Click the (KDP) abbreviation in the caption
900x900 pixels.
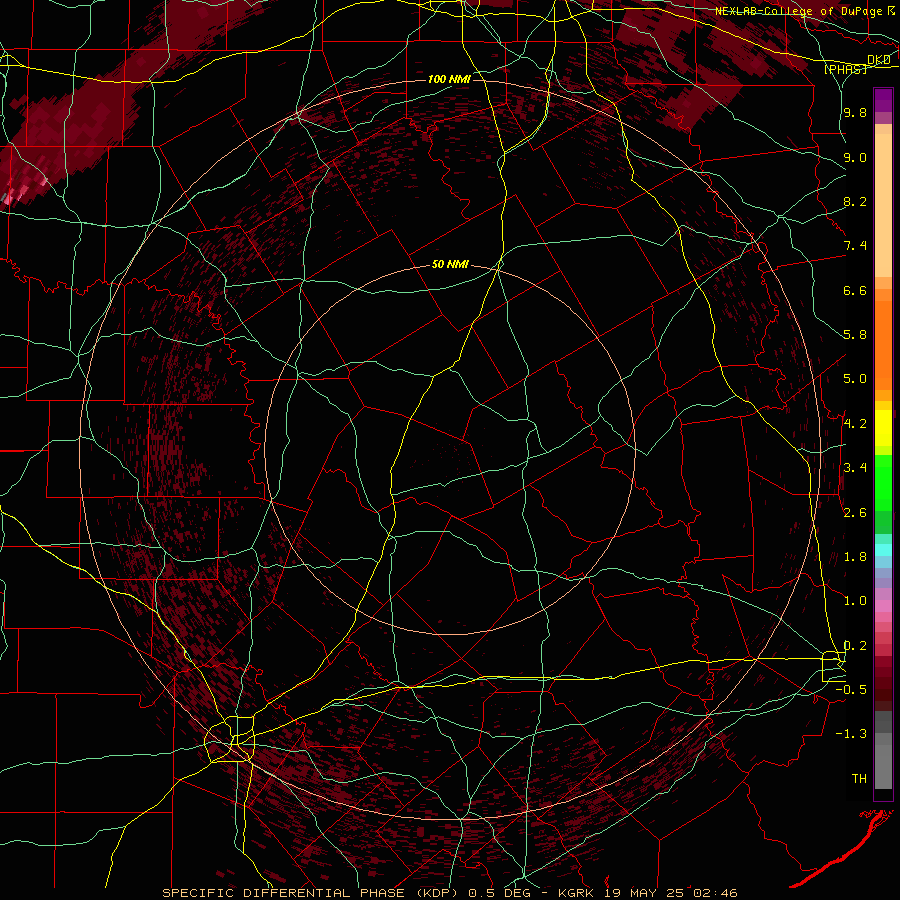[x=439, y=893]
